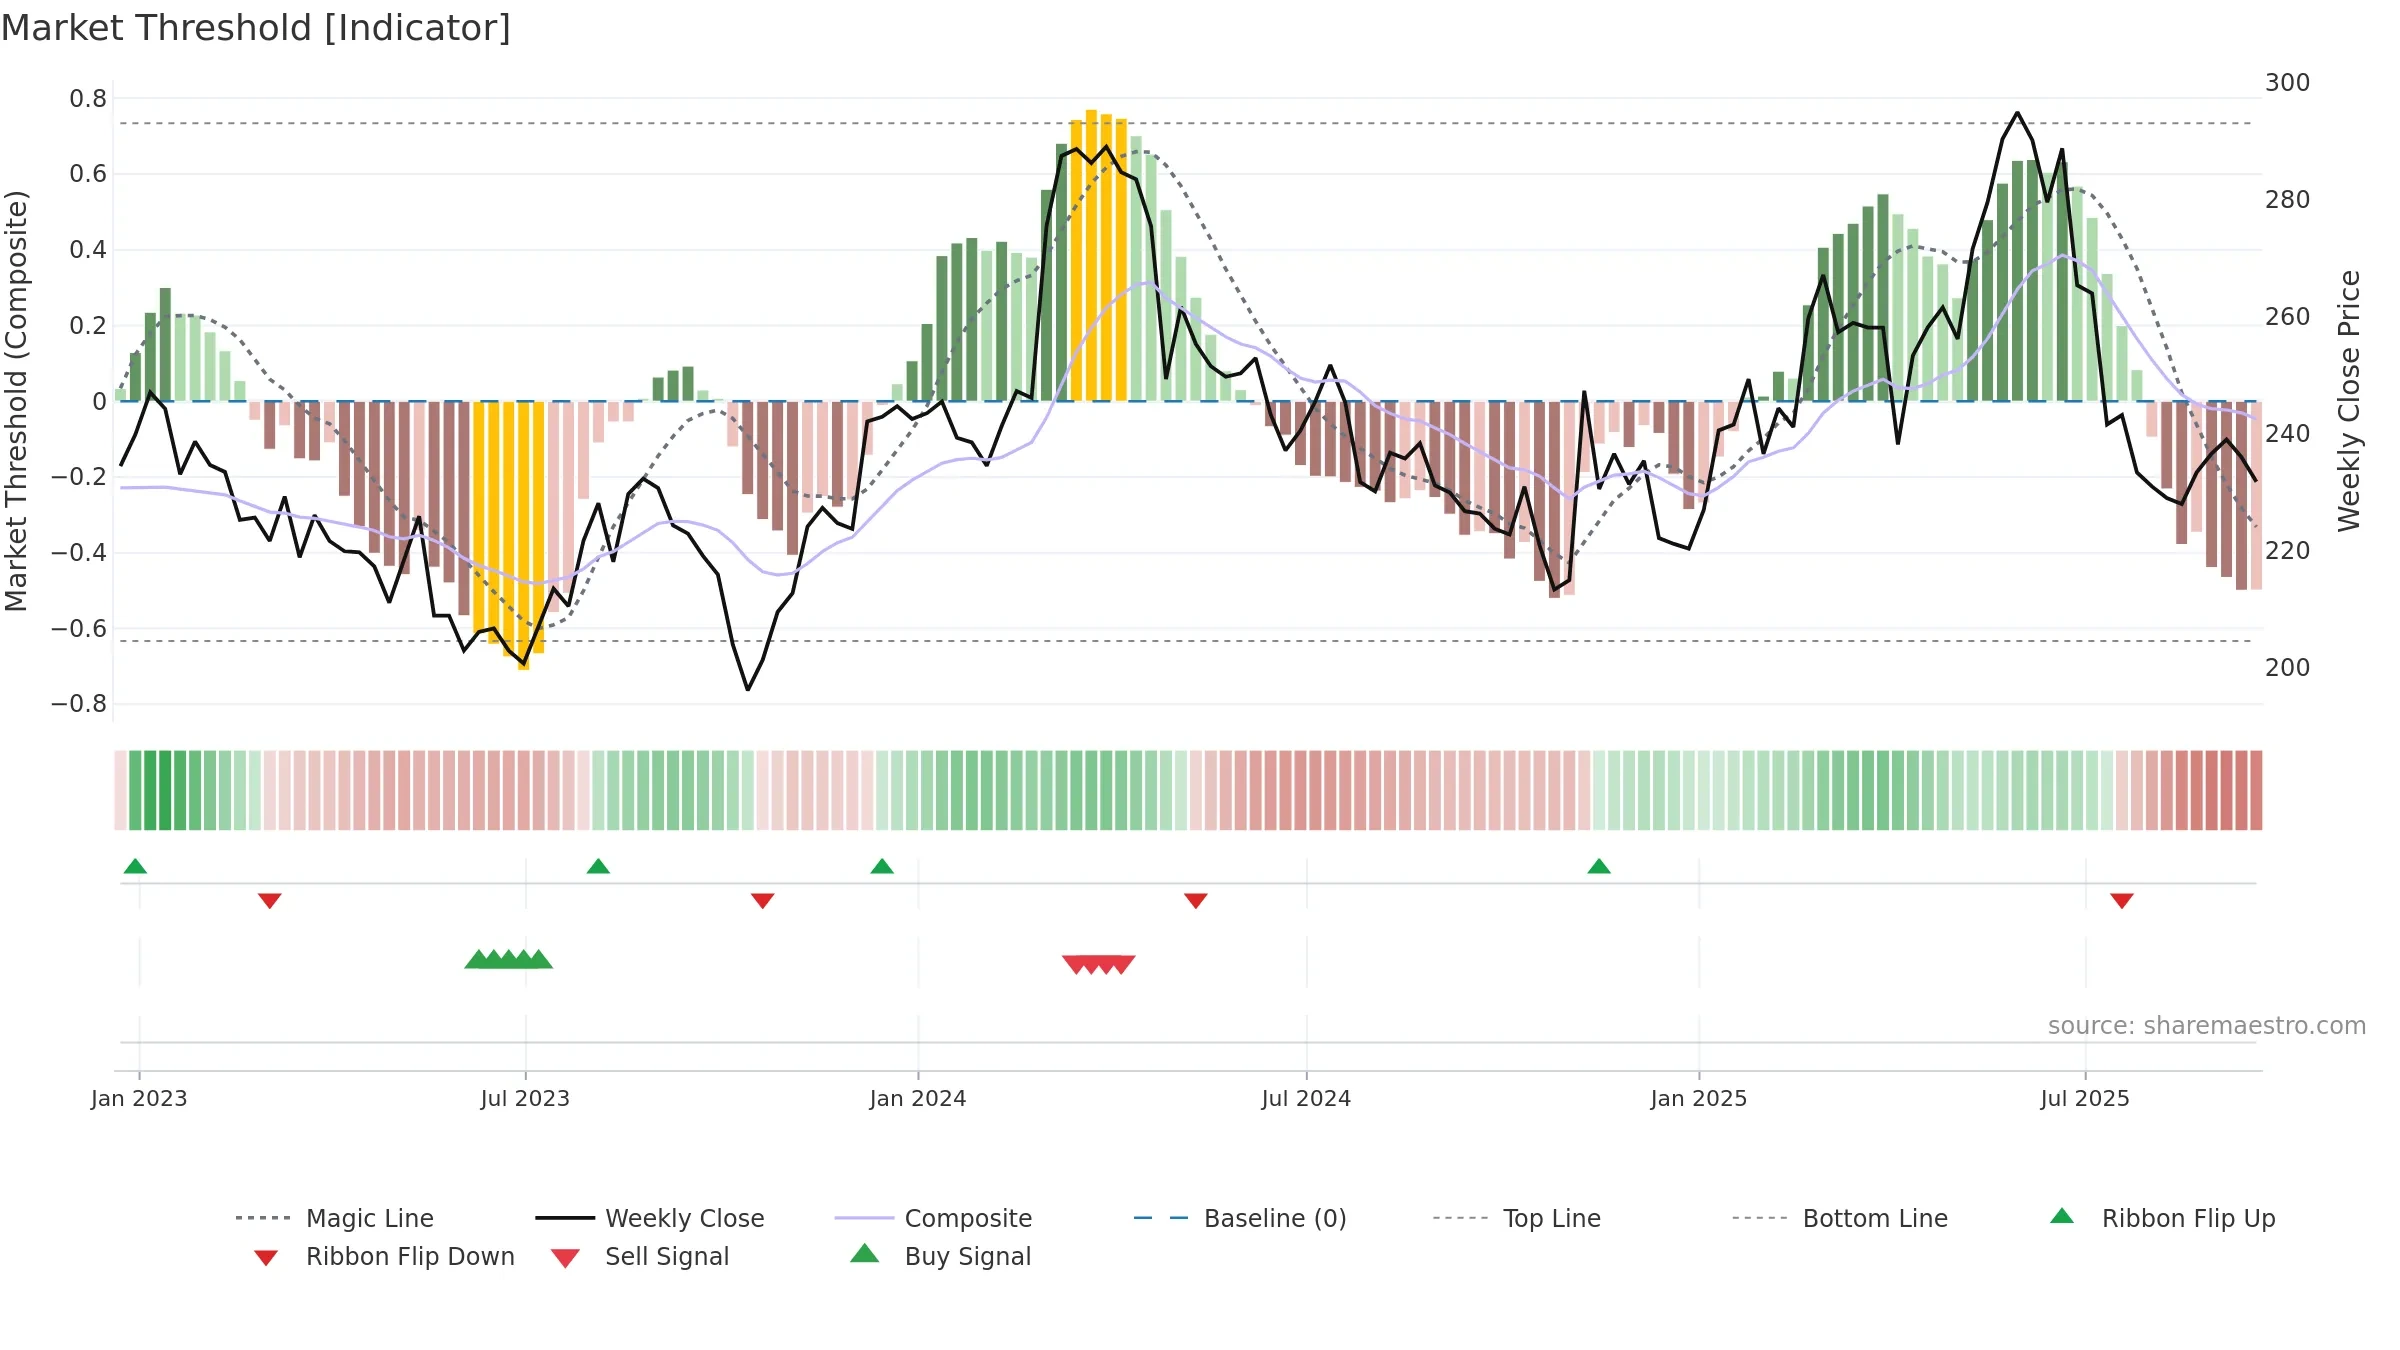Click the Jan 2025 x-axis label
Screen dimensions: 2400x1350
tap(1699, 1099)
